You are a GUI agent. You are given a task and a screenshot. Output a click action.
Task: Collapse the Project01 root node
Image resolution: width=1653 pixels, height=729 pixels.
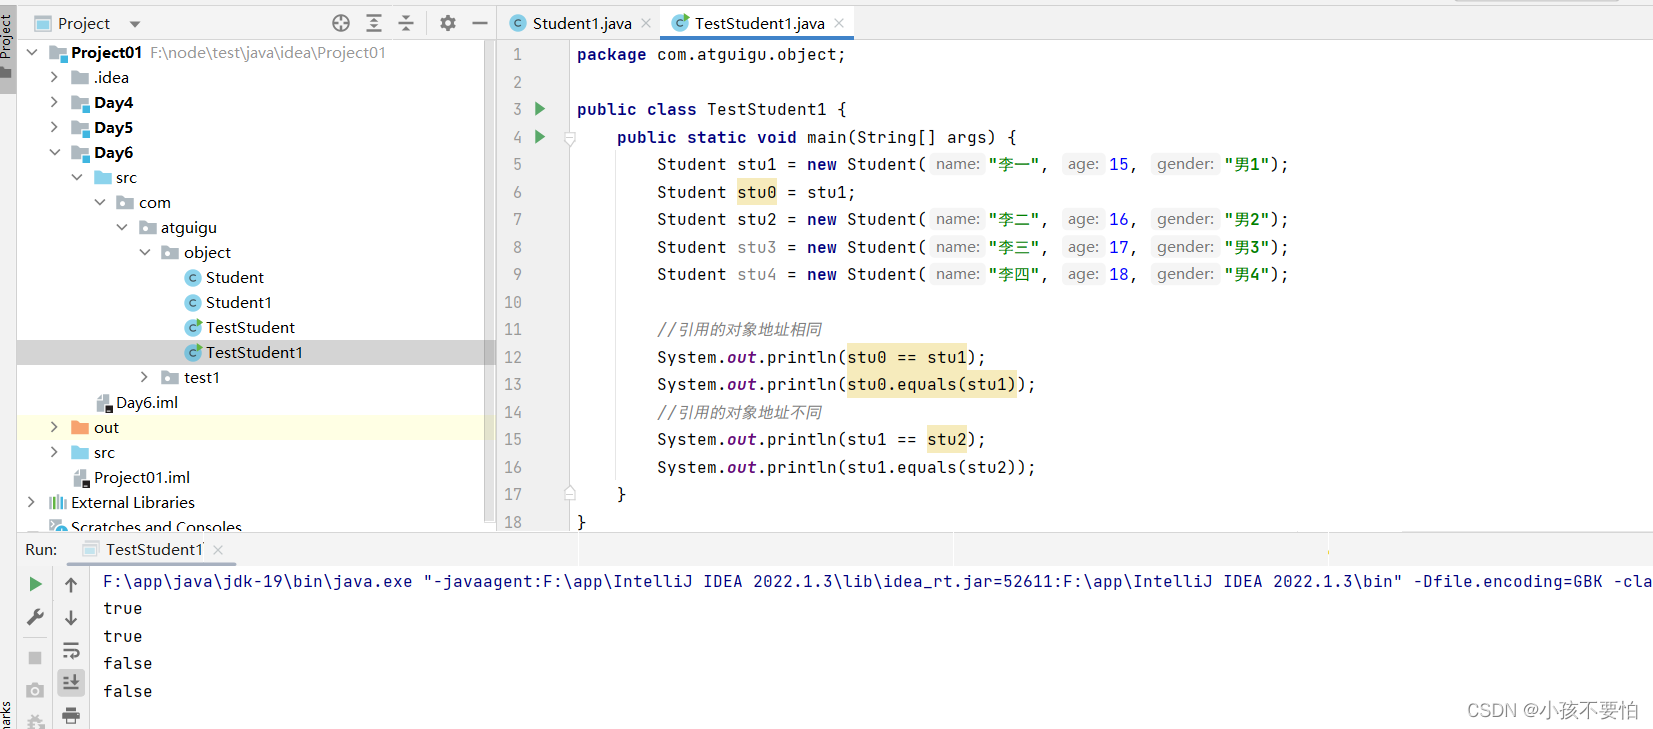pyautogui.click(x=32, y=52)
